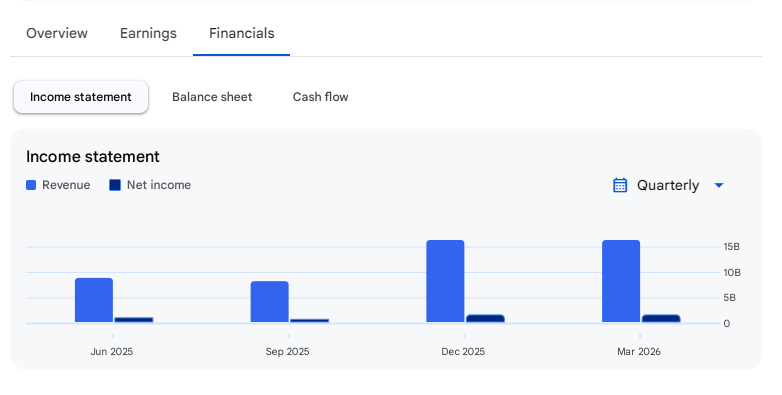Open the Quarterly period dropdown
The image size is (782, 395).
click(668, 185)
